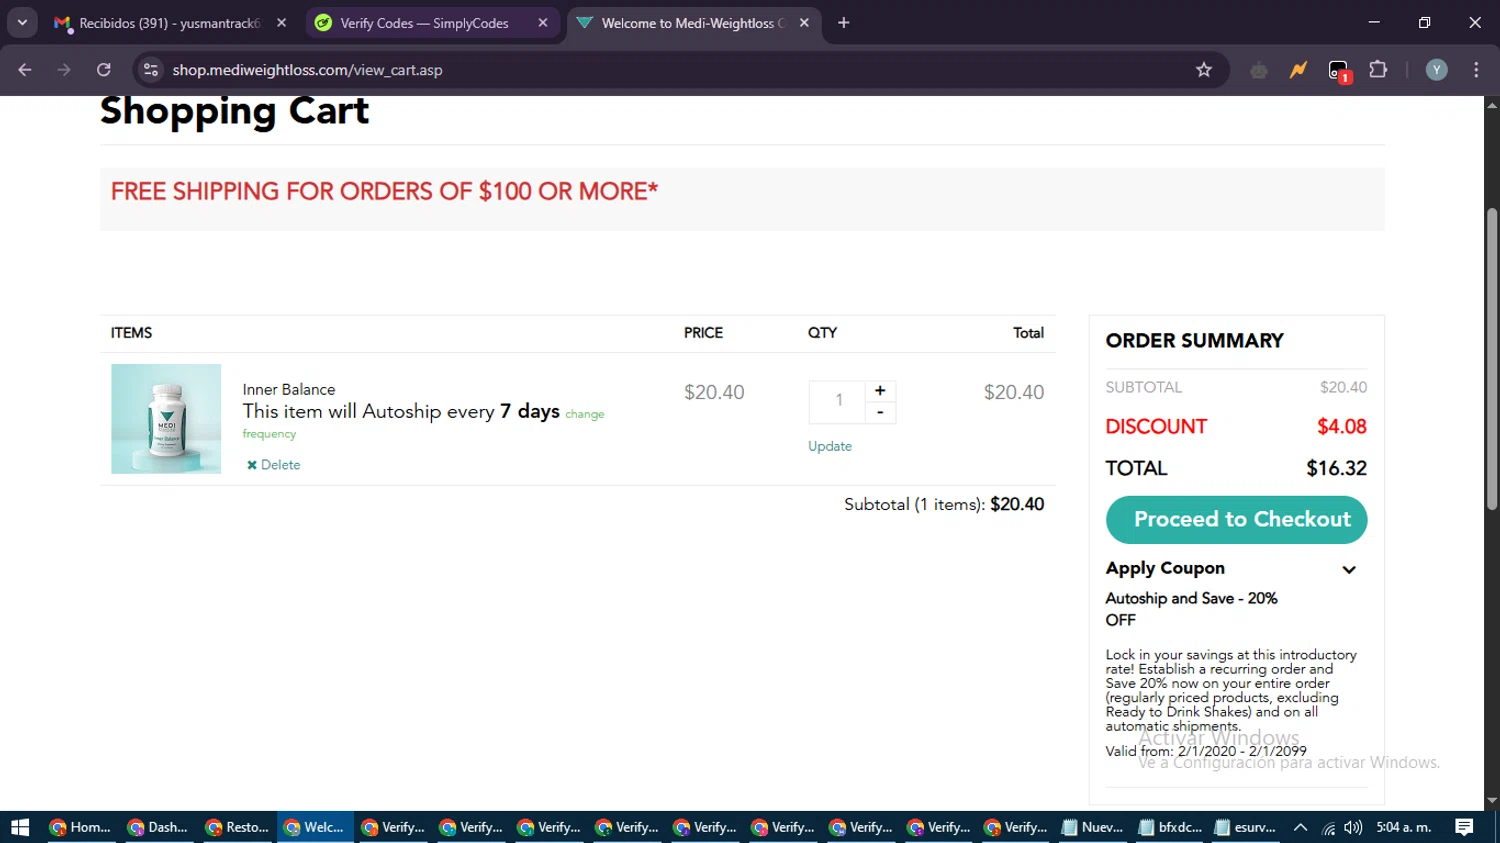Click the browser forward arrow
This screenshot has height=843, width=1500.
64,70
